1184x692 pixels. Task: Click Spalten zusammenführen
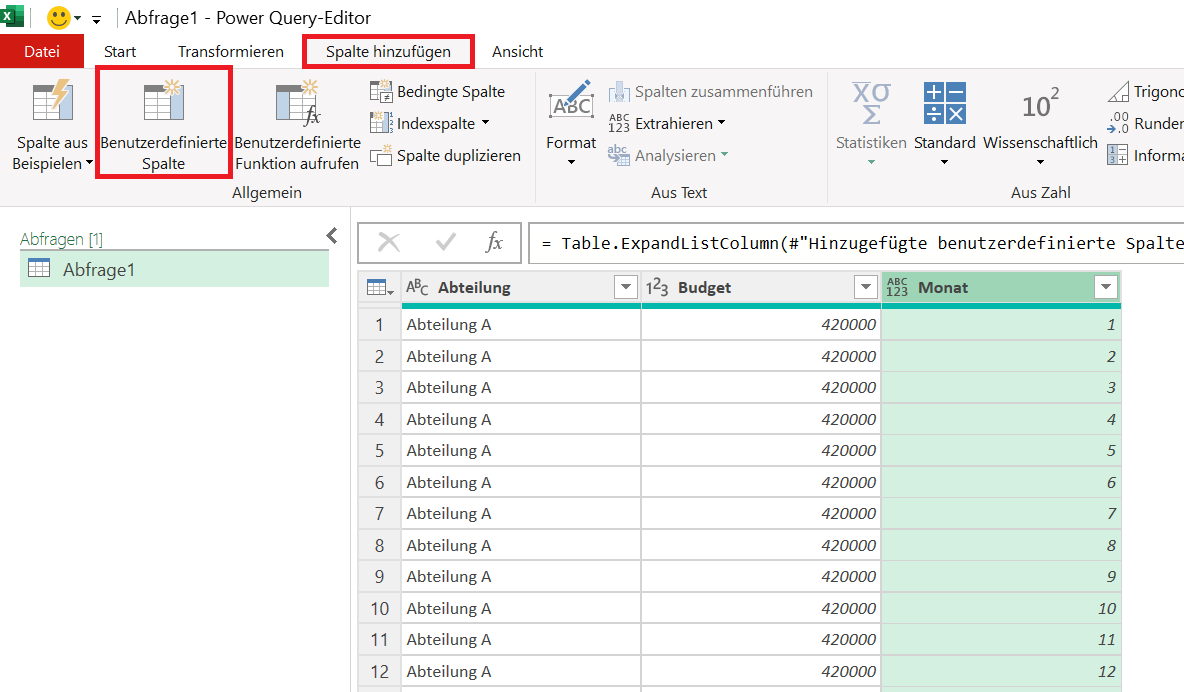(711, 91)
